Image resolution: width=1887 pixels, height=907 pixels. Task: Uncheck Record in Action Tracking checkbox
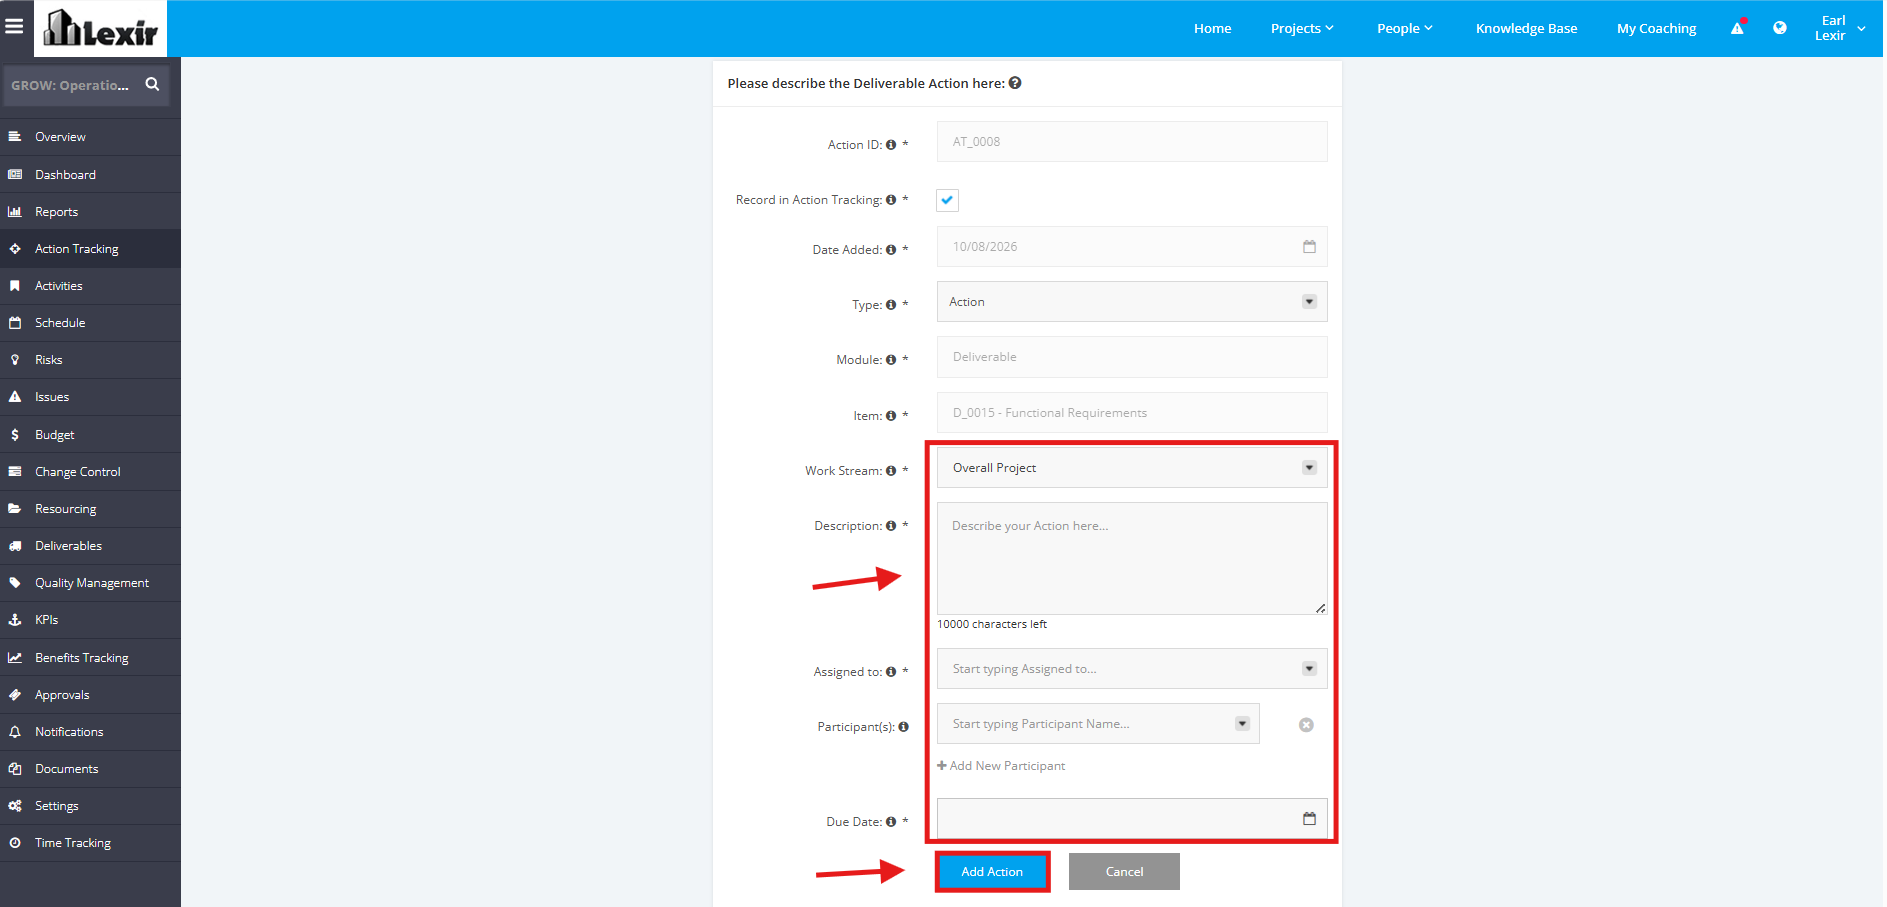pos(947,200)
